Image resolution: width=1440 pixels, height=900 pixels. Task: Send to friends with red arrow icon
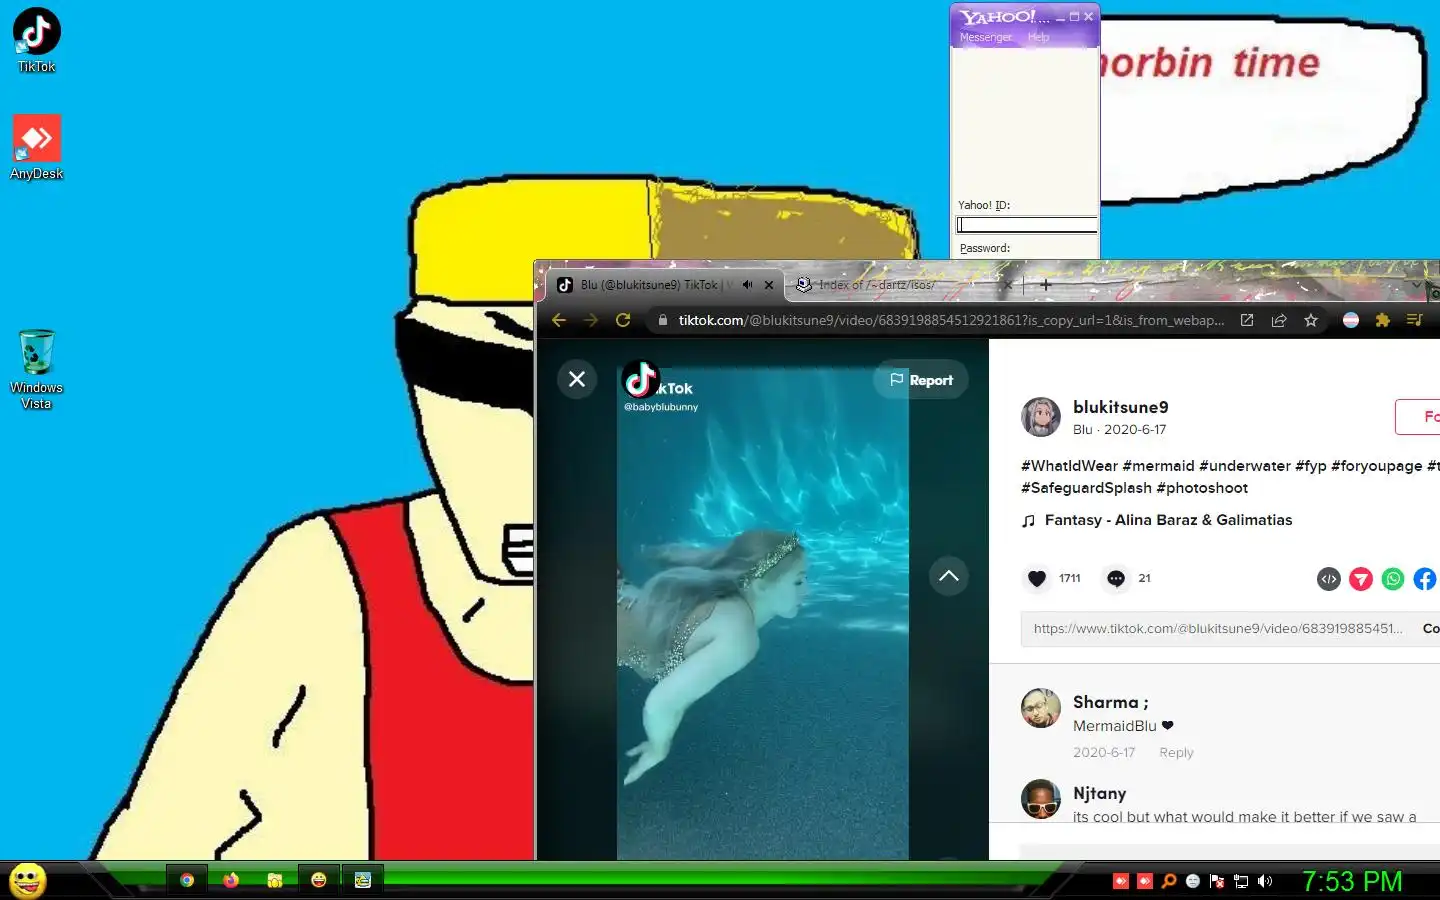(x=1361, y=579)
